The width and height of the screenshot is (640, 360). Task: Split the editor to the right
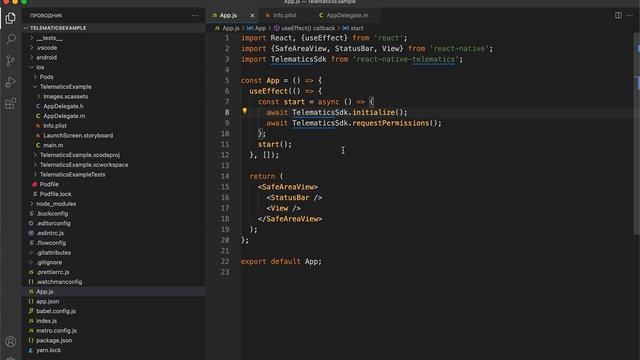pos(618,16)
